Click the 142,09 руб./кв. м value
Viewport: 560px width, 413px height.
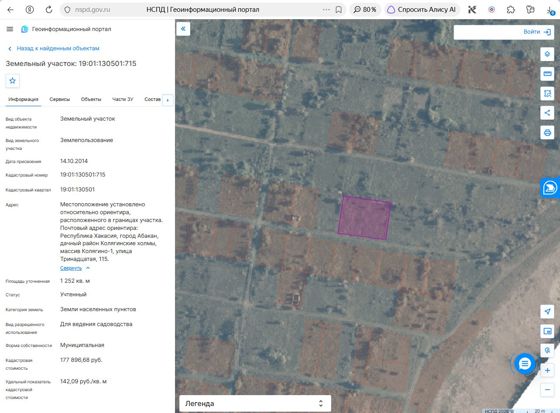click(x=83, y=382)
